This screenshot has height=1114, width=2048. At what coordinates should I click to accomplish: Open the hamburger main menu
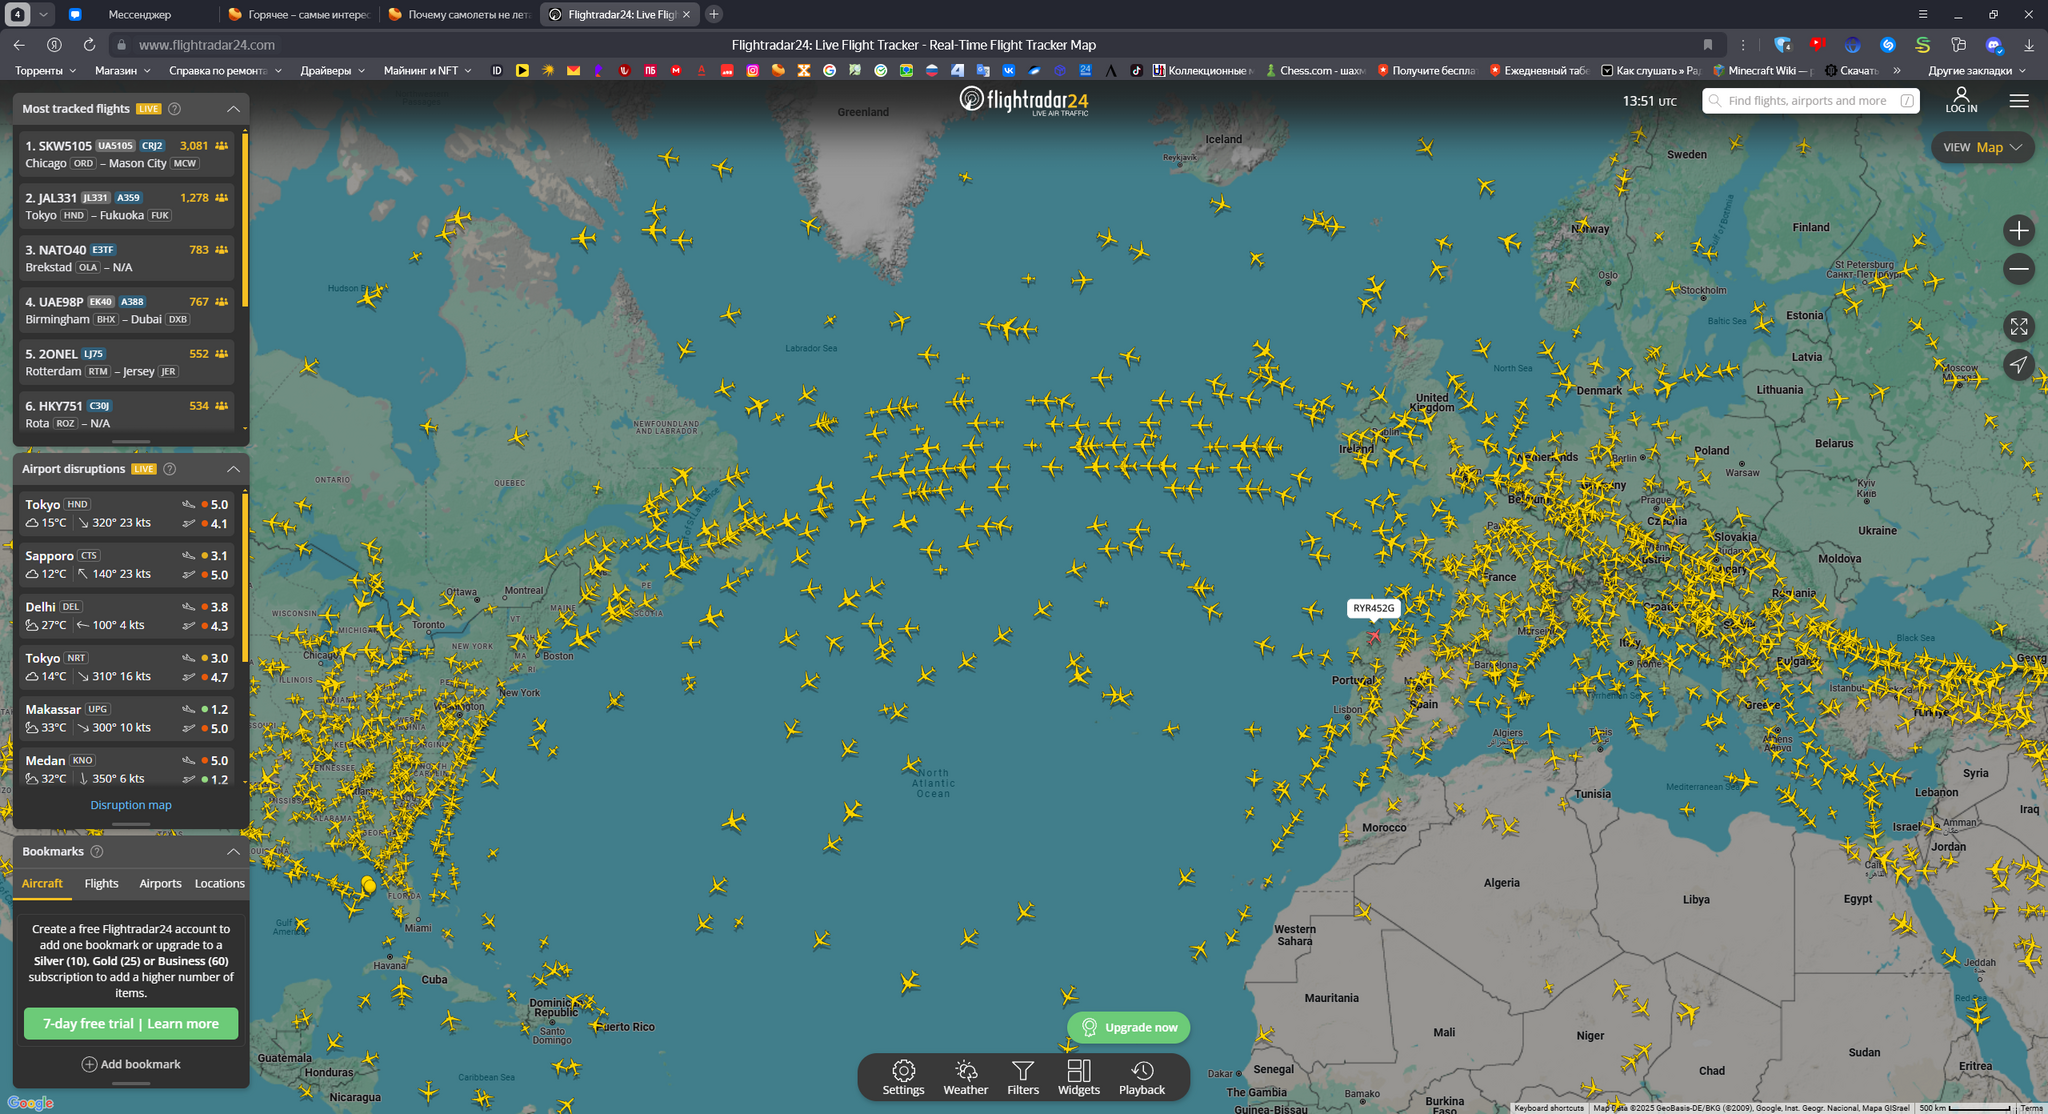pos(2018,101)
